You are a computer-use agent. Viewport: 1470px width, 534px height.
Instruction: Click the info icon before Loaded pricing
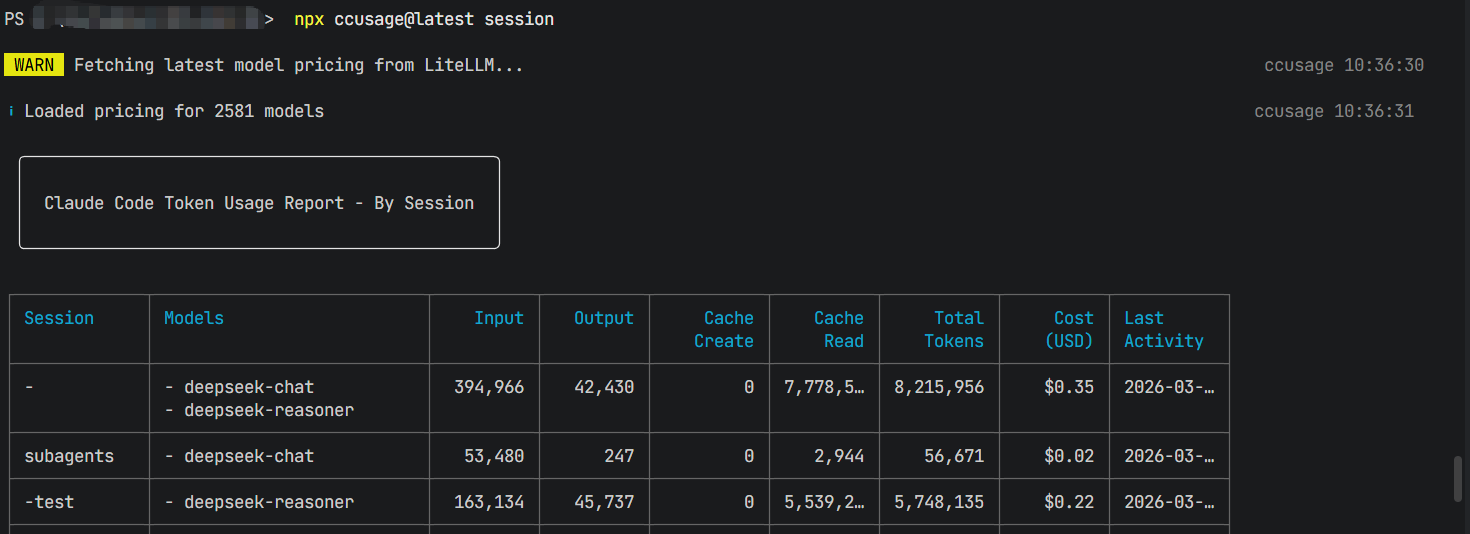[10, 111]
